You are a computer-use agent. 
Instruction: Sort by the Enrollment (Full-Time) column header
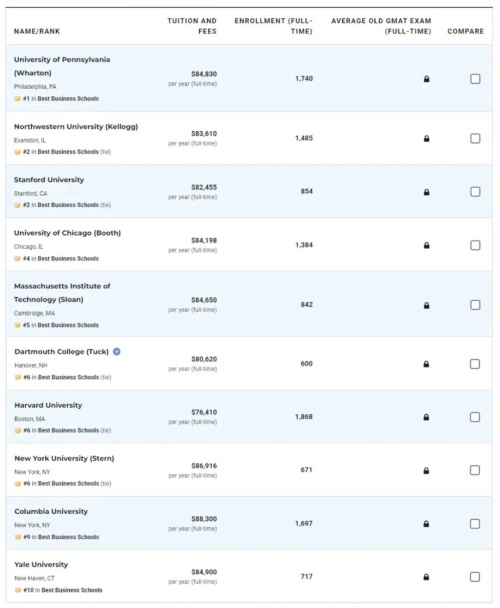[273, 26]
